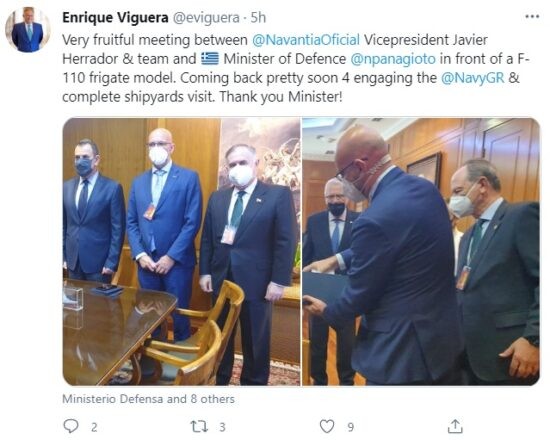
Task: View the left photo of three men
Action: click(x=181, y=251)
